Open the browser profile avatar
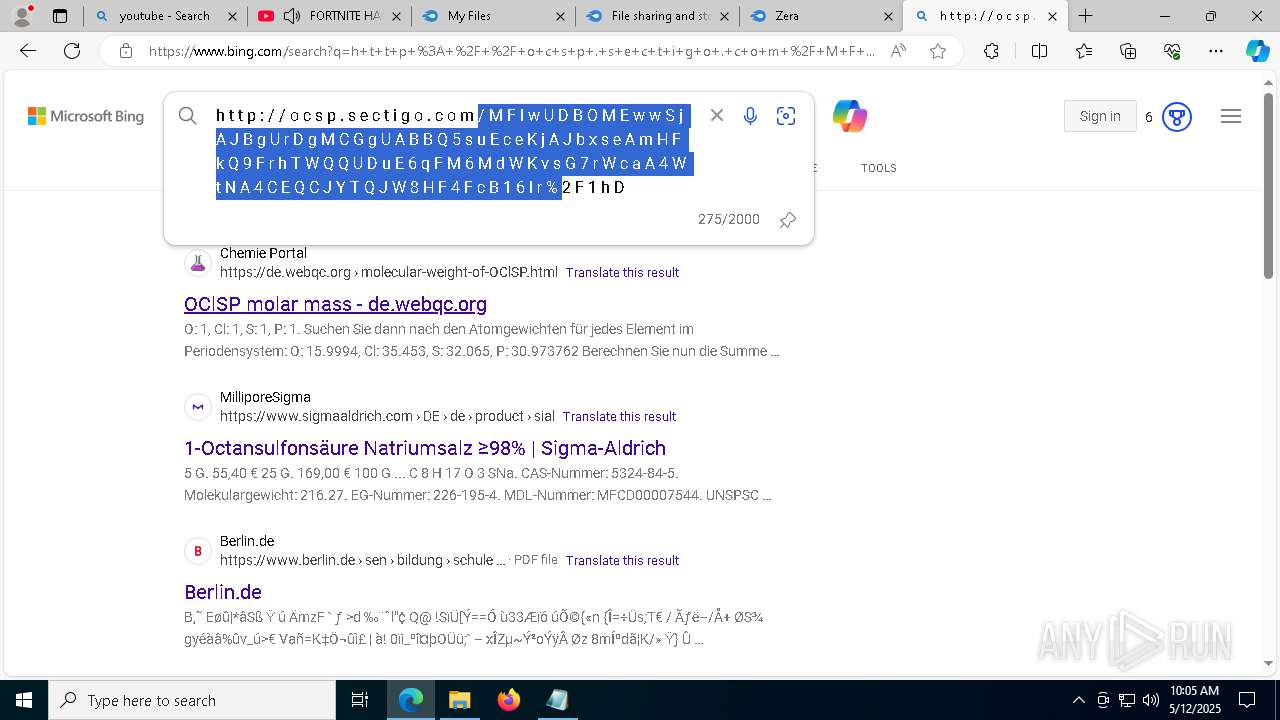1280x720 pixels. (21, 16)
